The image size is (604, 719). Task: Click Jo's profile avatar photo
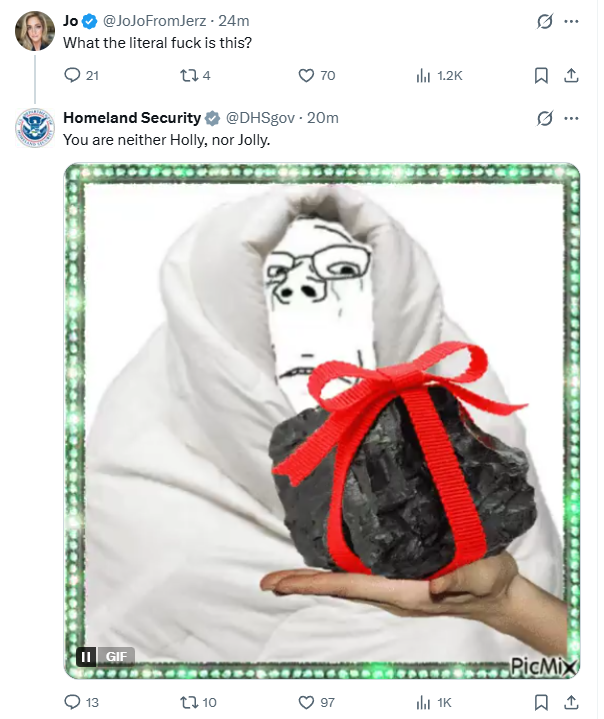35,31
